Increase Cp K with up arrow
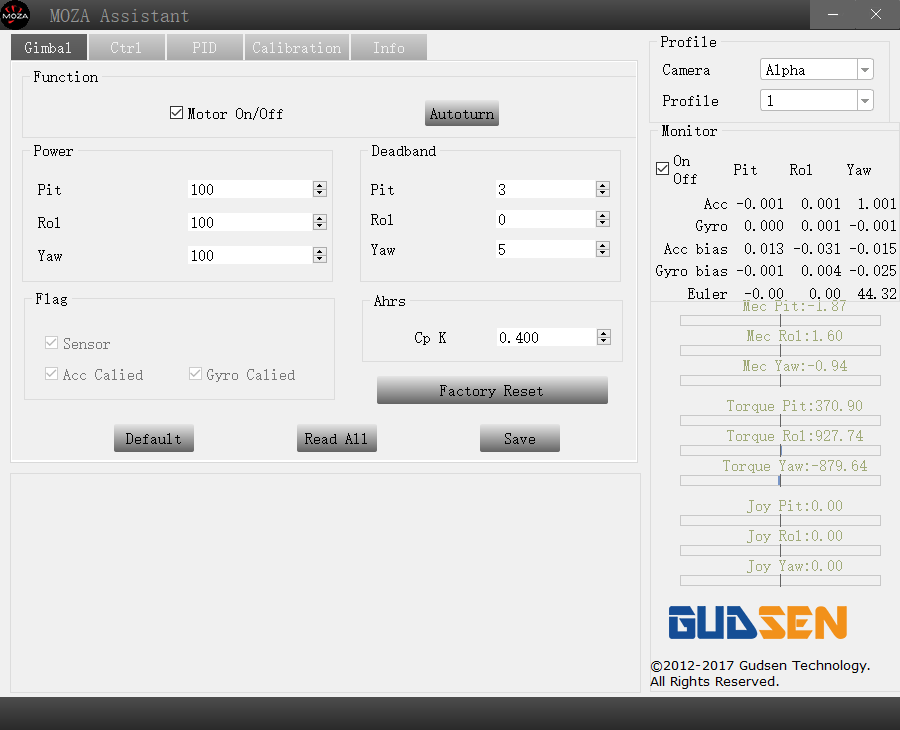Image resolution: width=900 pixels, height=730 pixels. click(x=603, y=332)
